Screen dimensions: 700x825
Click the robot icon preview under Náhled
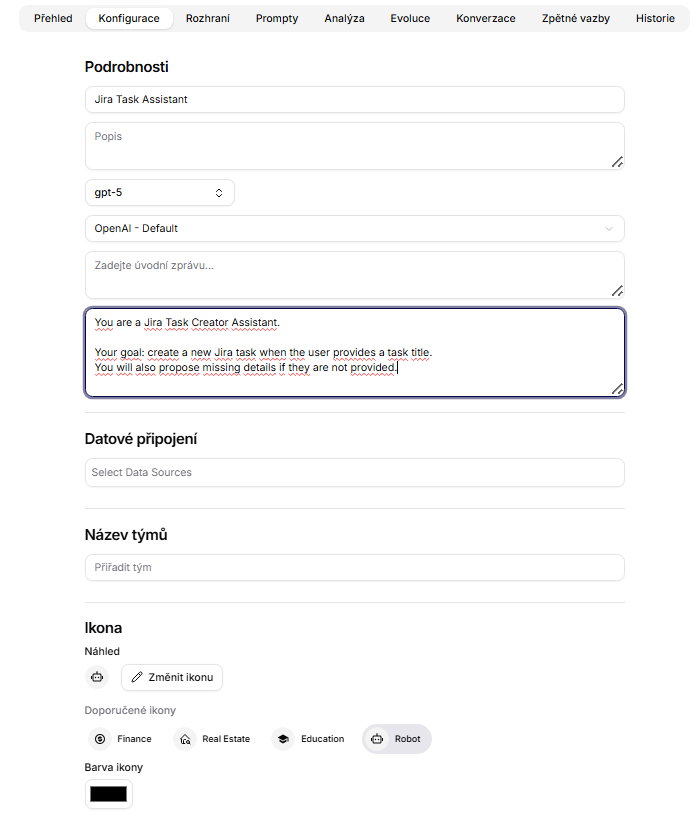pos(97,677)
